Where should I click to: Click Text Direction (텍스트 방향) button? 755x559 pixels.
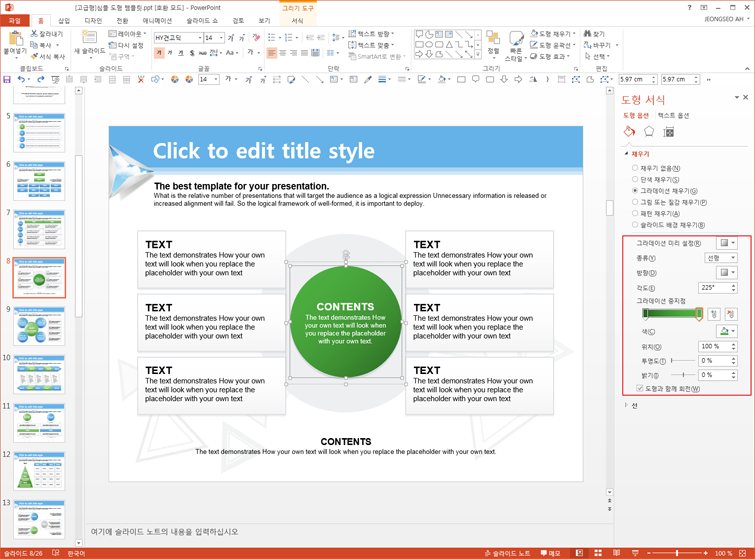[371, 34]
